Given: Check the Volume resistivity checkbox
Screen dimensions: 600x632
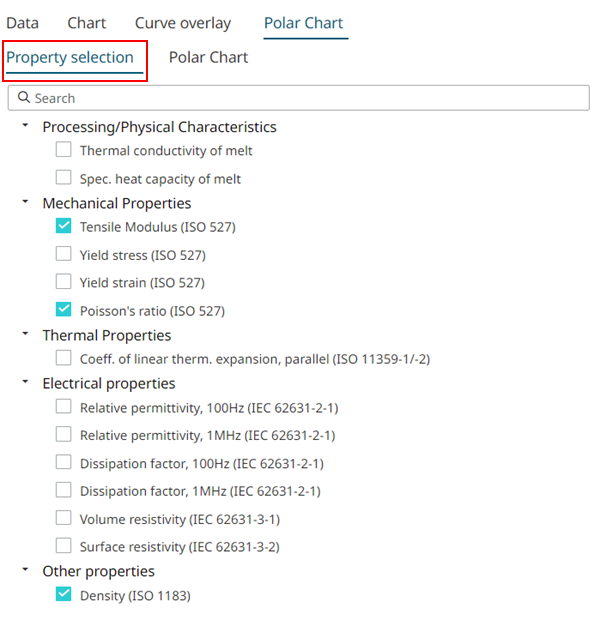Looking at the screenshot, I should (64, 519).
